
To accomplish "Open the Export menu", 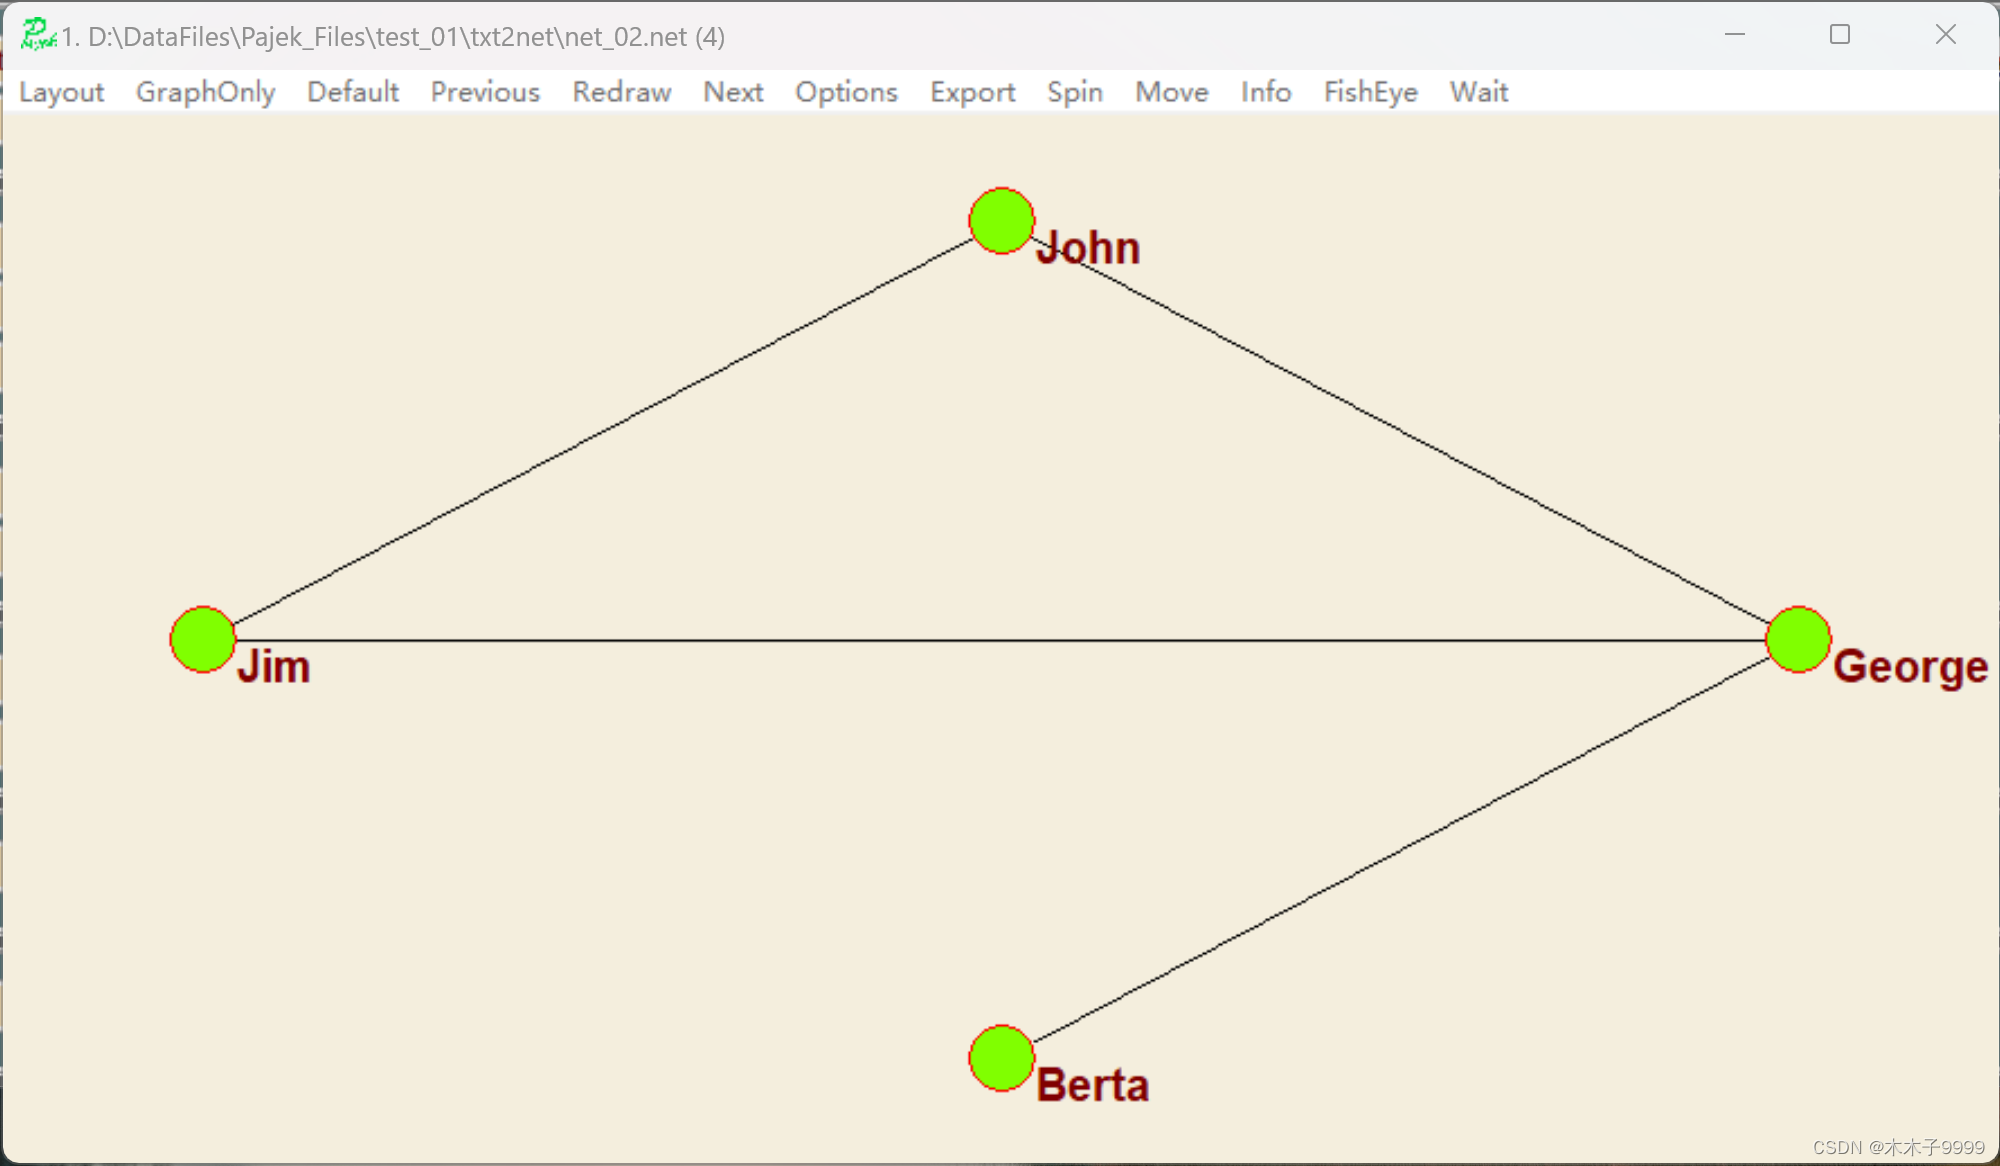I will tap(972, 92).
